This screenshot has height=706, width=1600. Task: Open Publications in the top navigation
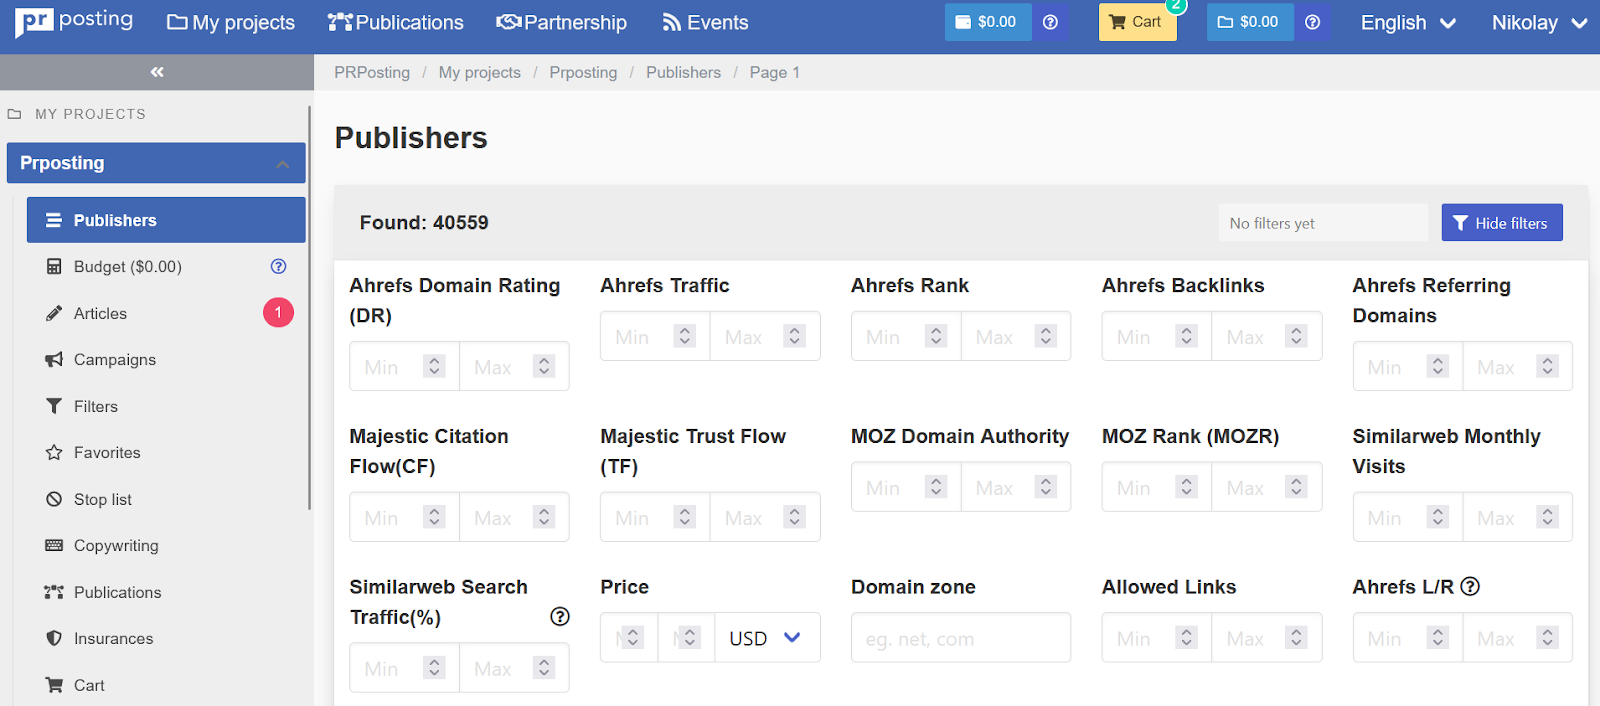(x=396, y=23)
